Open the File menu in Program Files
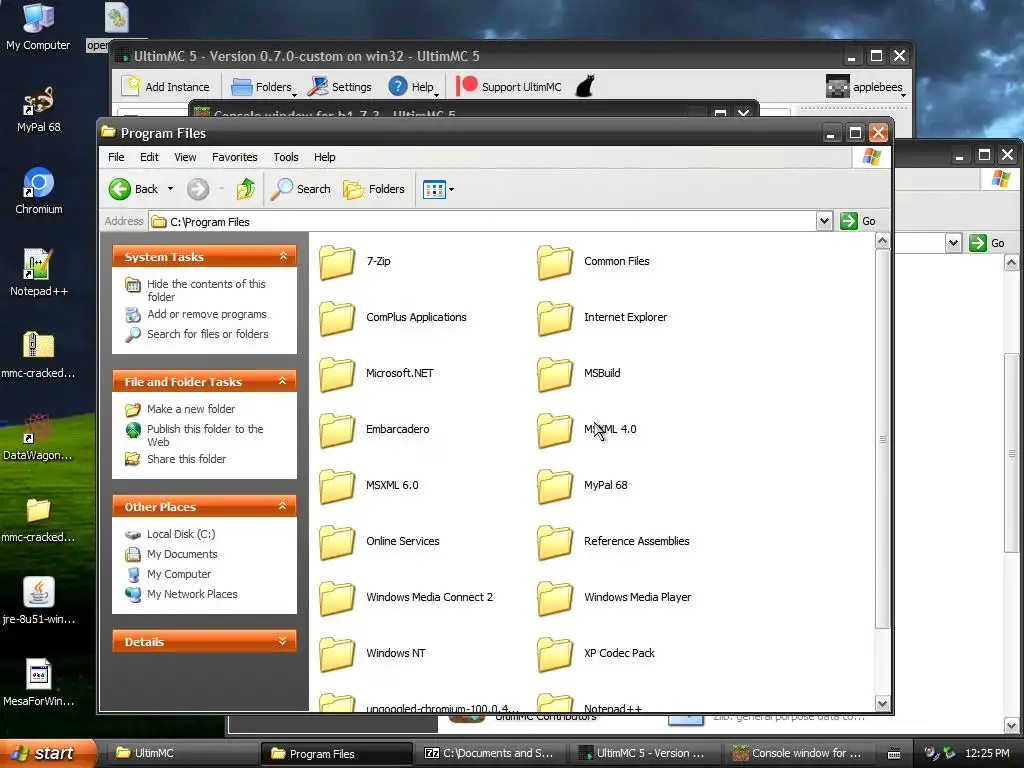 [116, 157]
